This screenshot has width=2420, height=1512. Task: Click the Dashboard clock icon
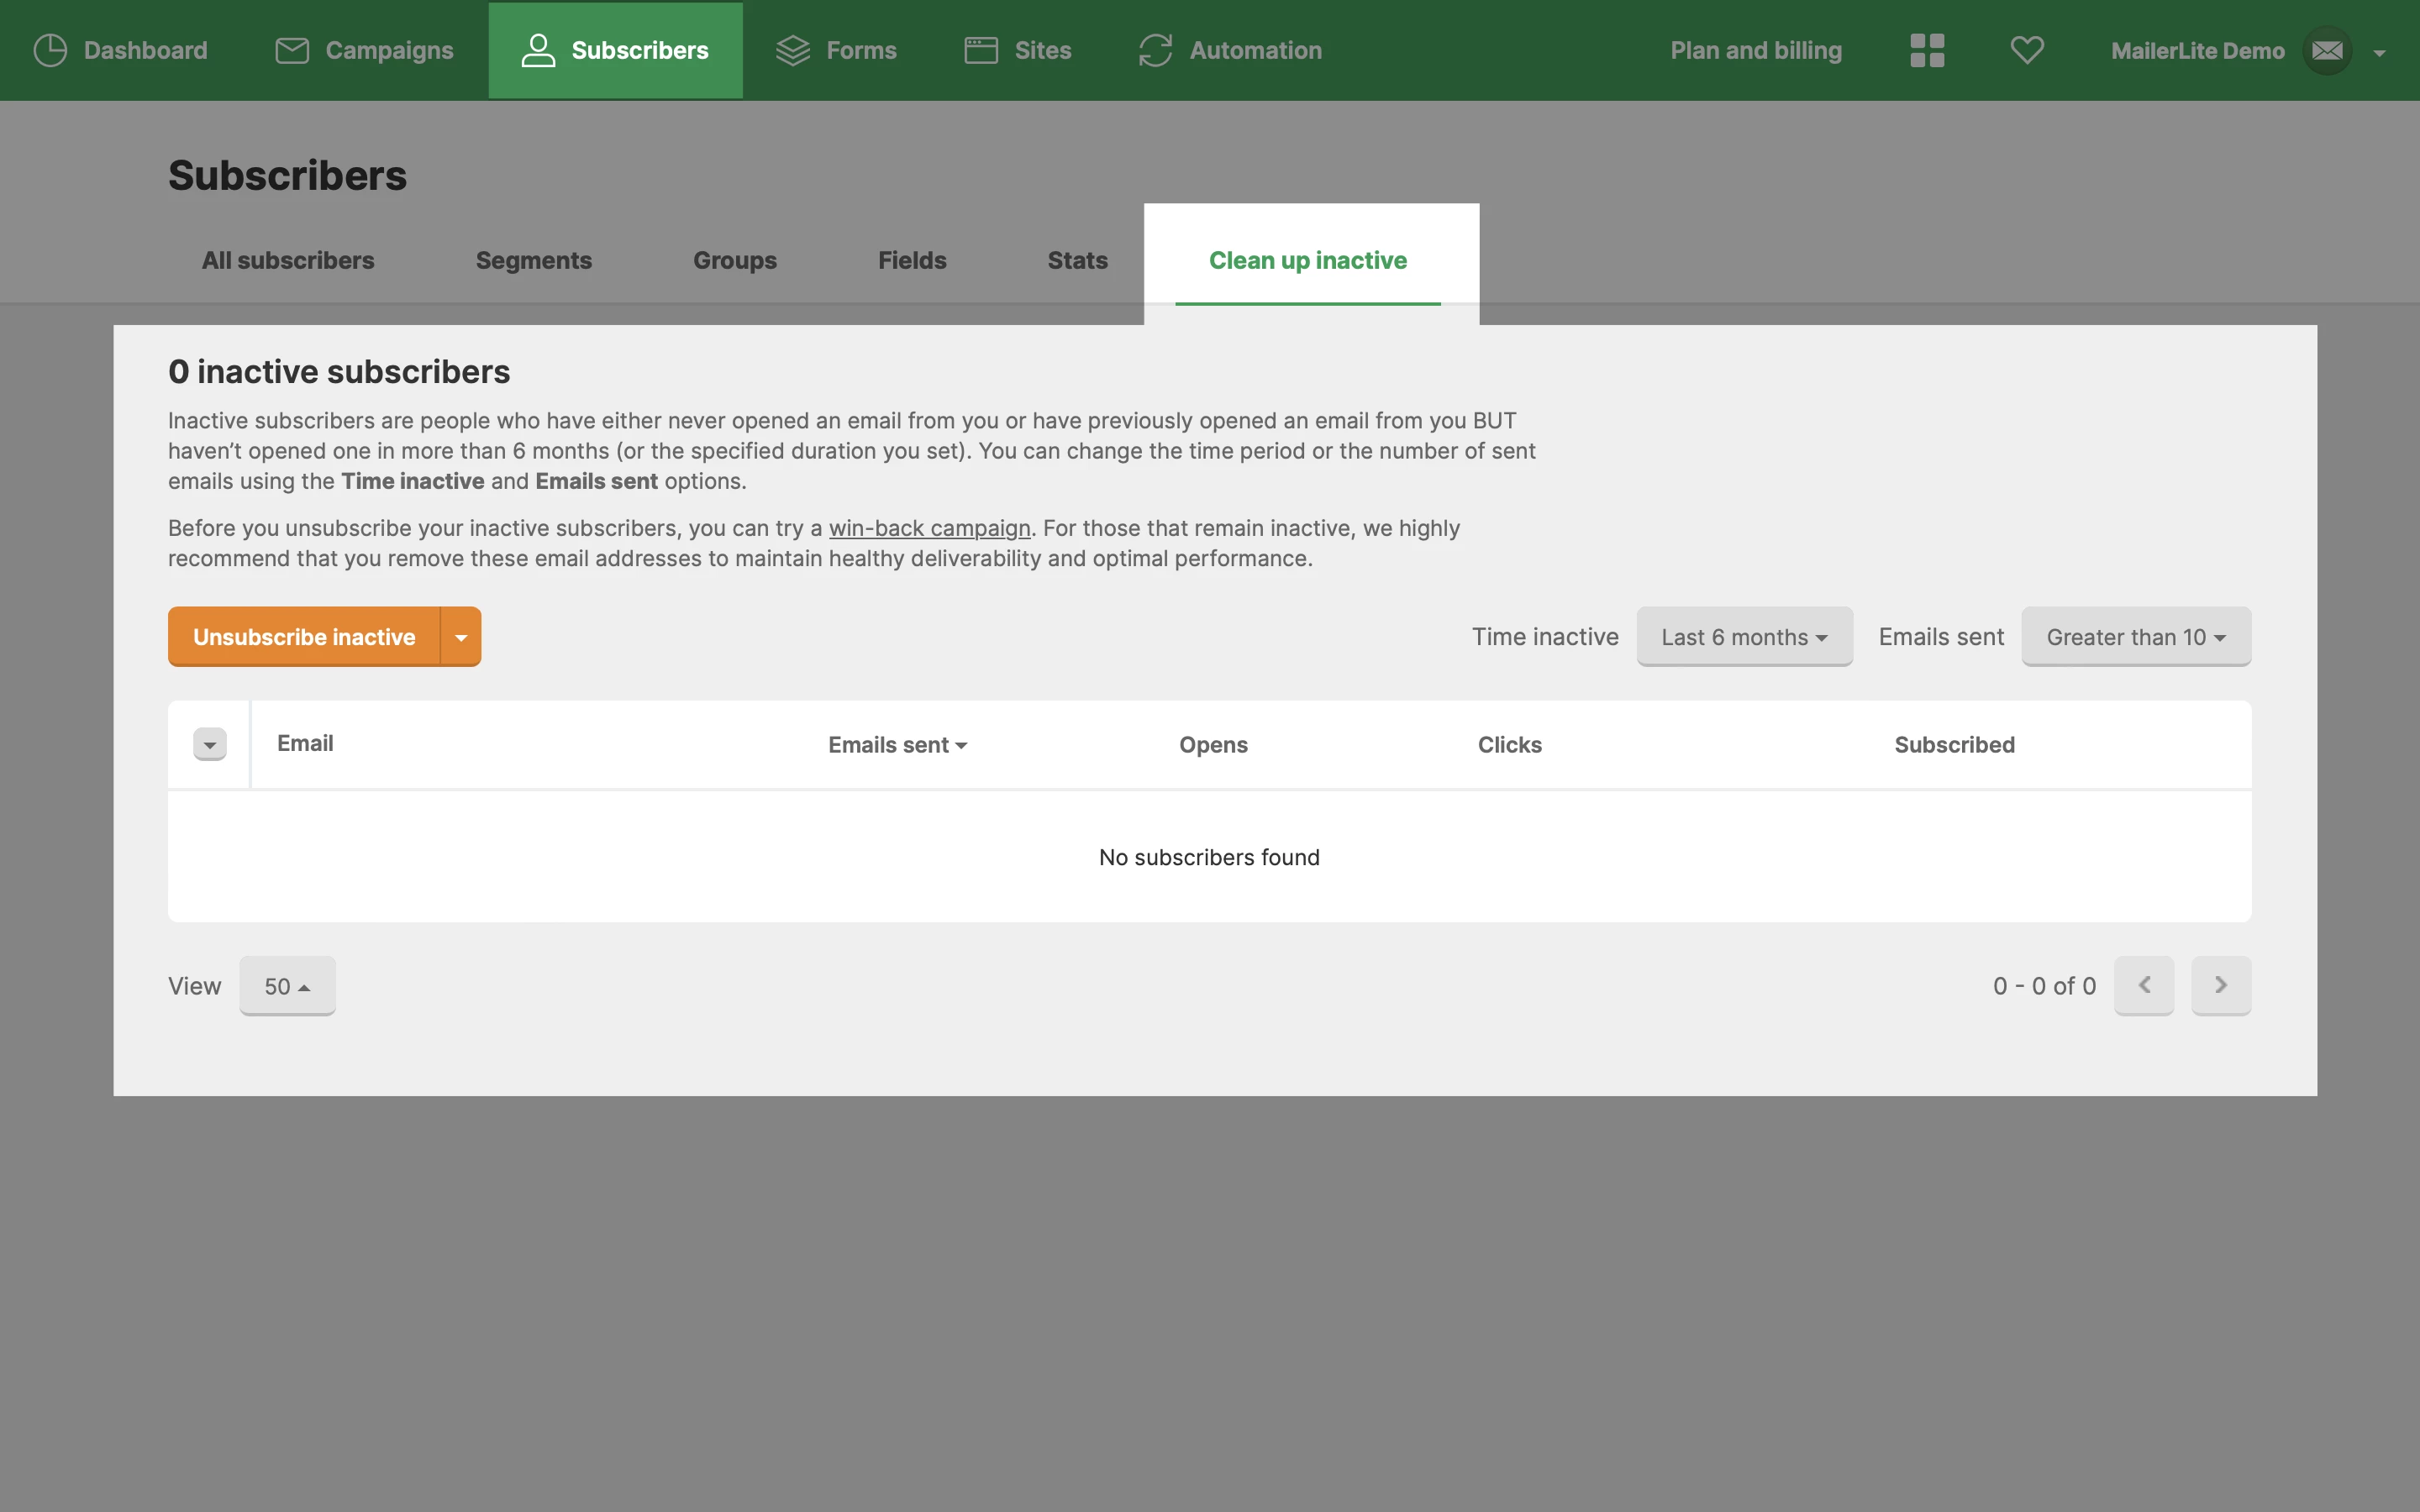pos(50,50)
